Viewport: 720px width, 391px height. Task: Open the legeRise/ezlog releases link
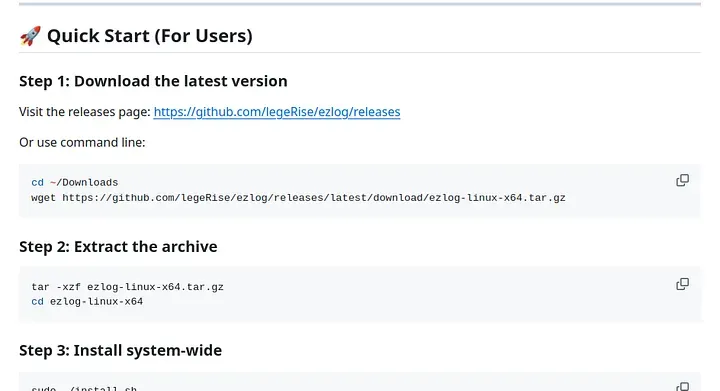point(277,112)
